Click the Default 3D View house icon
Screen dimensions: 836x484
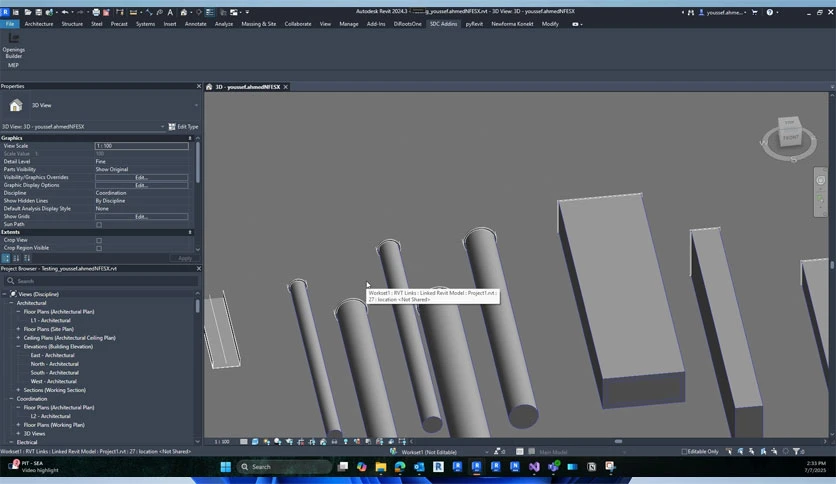183,12
